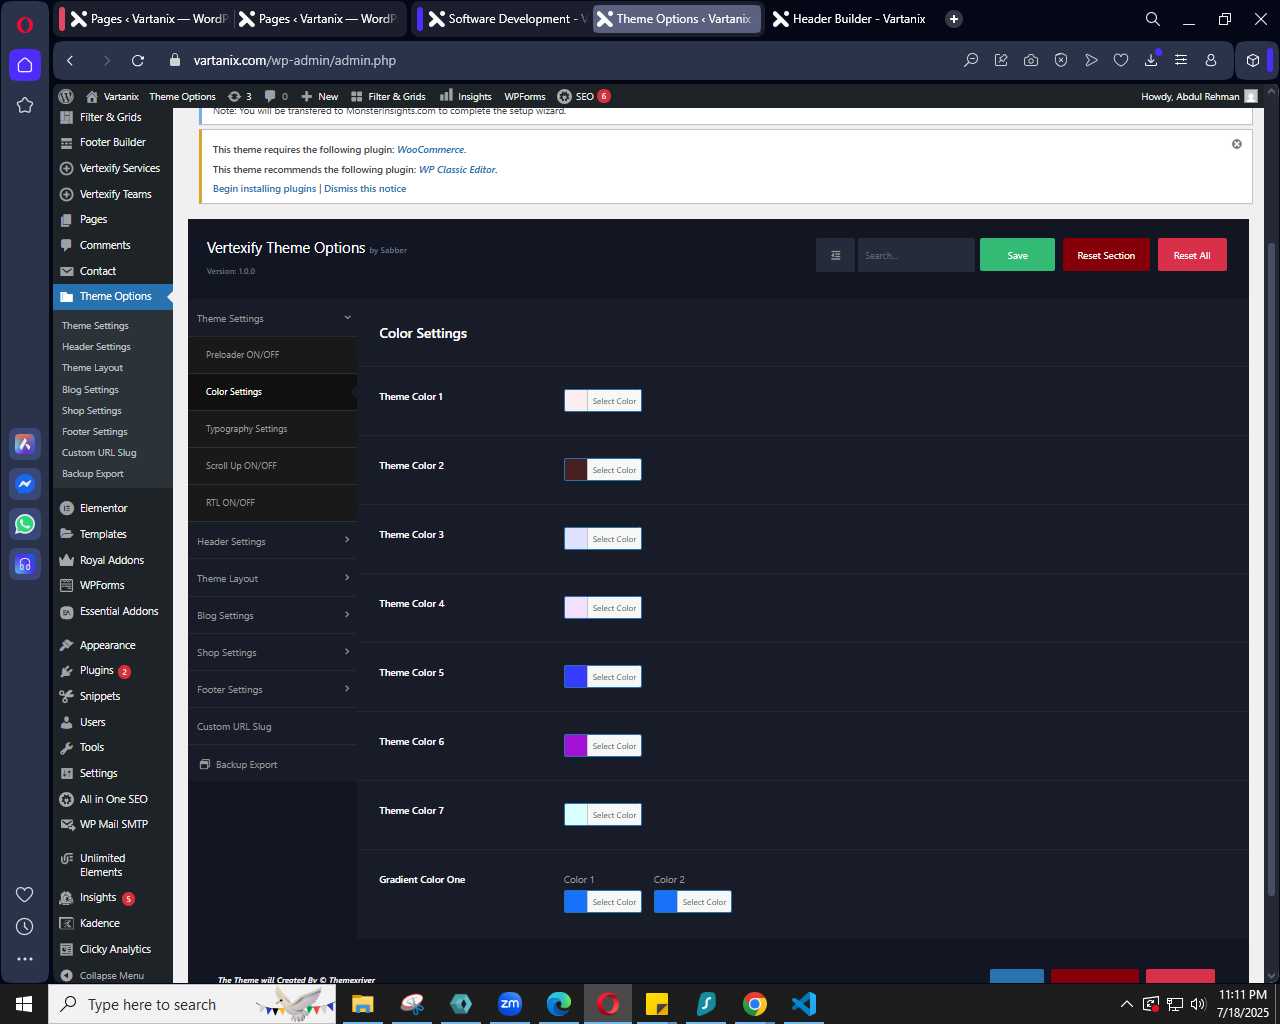The height and width of the screenshot is (1024, 1280).
Task: Open Microsoft Edge from taskbar
Action: point(559,1004)
